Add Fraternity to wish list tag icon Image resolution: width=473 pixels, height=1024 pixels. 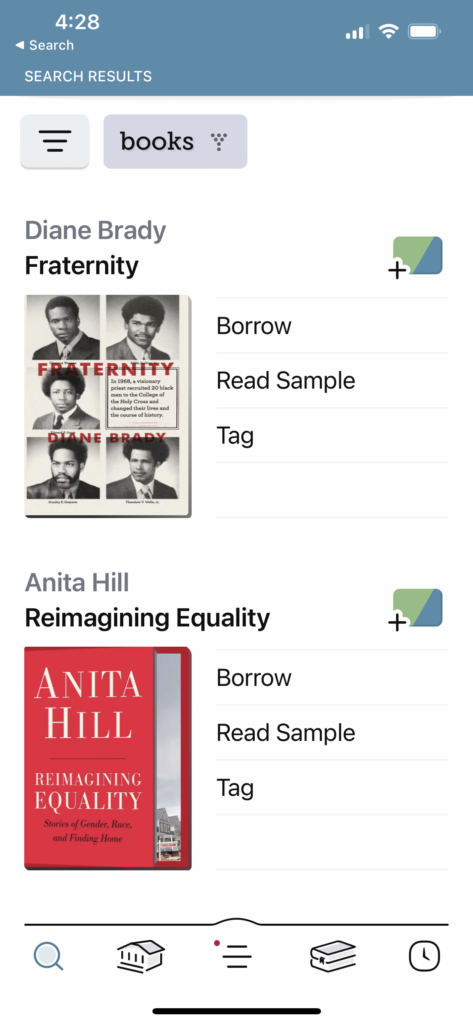click(x=416, y=257)
